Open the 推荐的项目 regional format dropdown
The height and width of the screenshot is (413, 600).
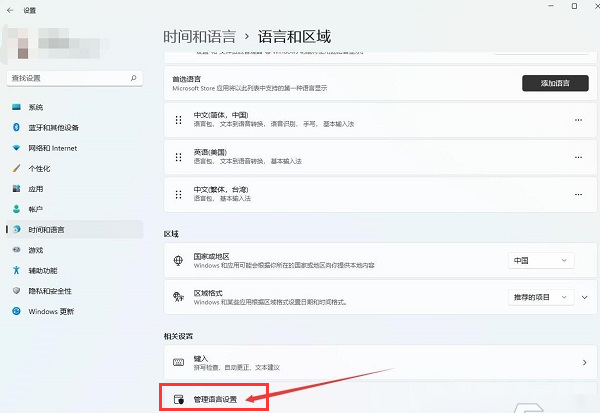[x=541, y=297]
